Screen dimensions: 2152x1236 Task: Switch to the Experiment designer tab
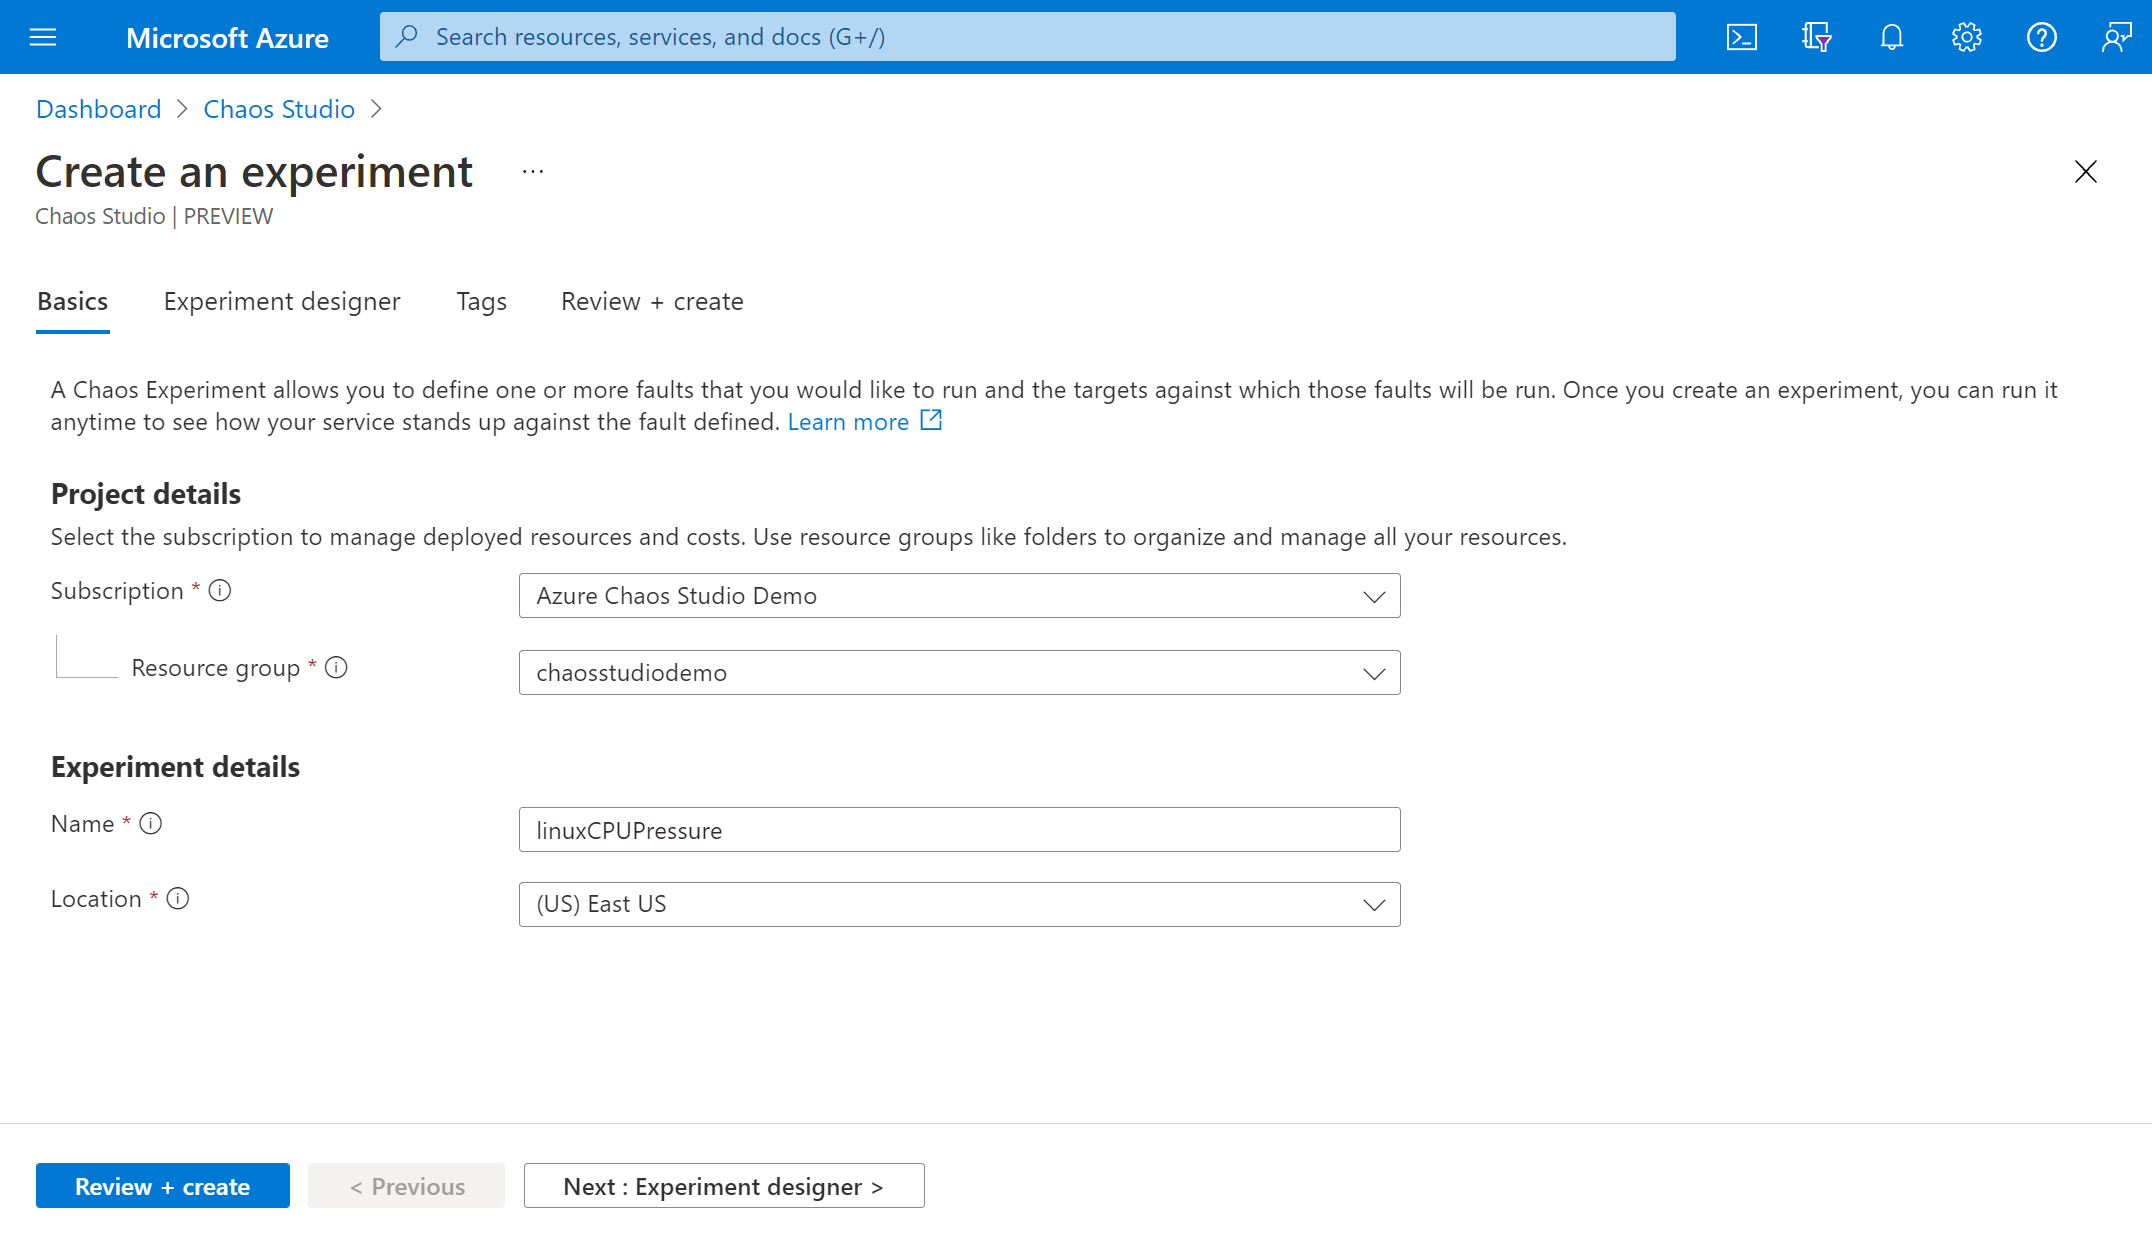click(x=281, y=300)
